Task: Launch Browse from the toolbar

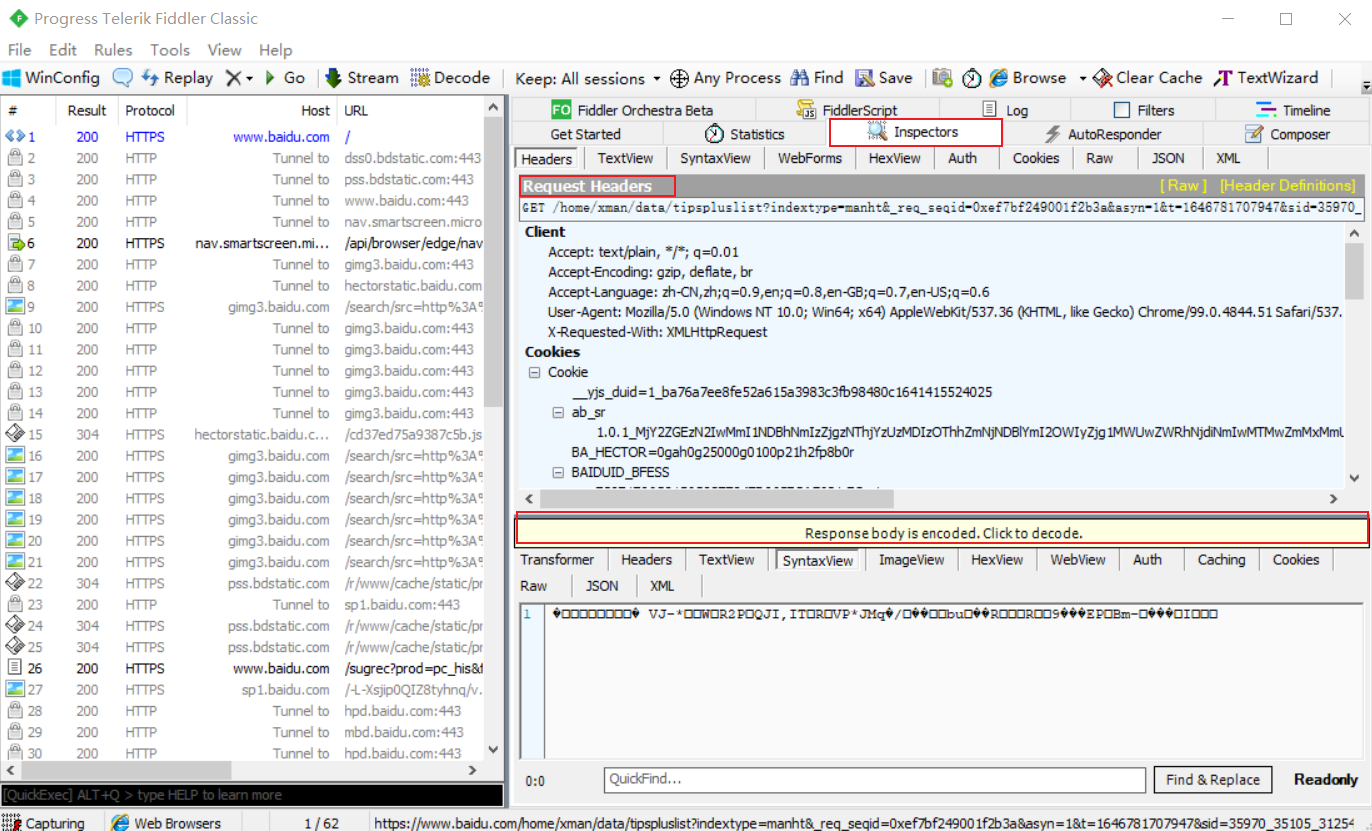Action: pos(1028,78)
